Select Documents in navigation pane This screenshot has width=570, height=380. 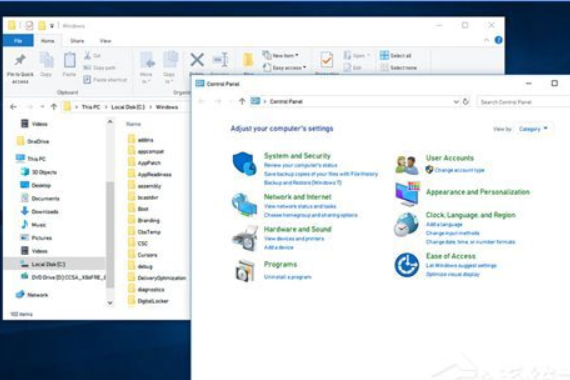(40, 198)
